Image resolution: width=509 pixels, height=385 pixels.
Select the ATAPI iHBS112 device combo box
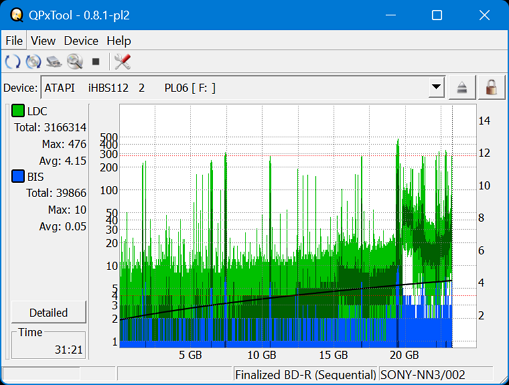[x=243, y=88]
